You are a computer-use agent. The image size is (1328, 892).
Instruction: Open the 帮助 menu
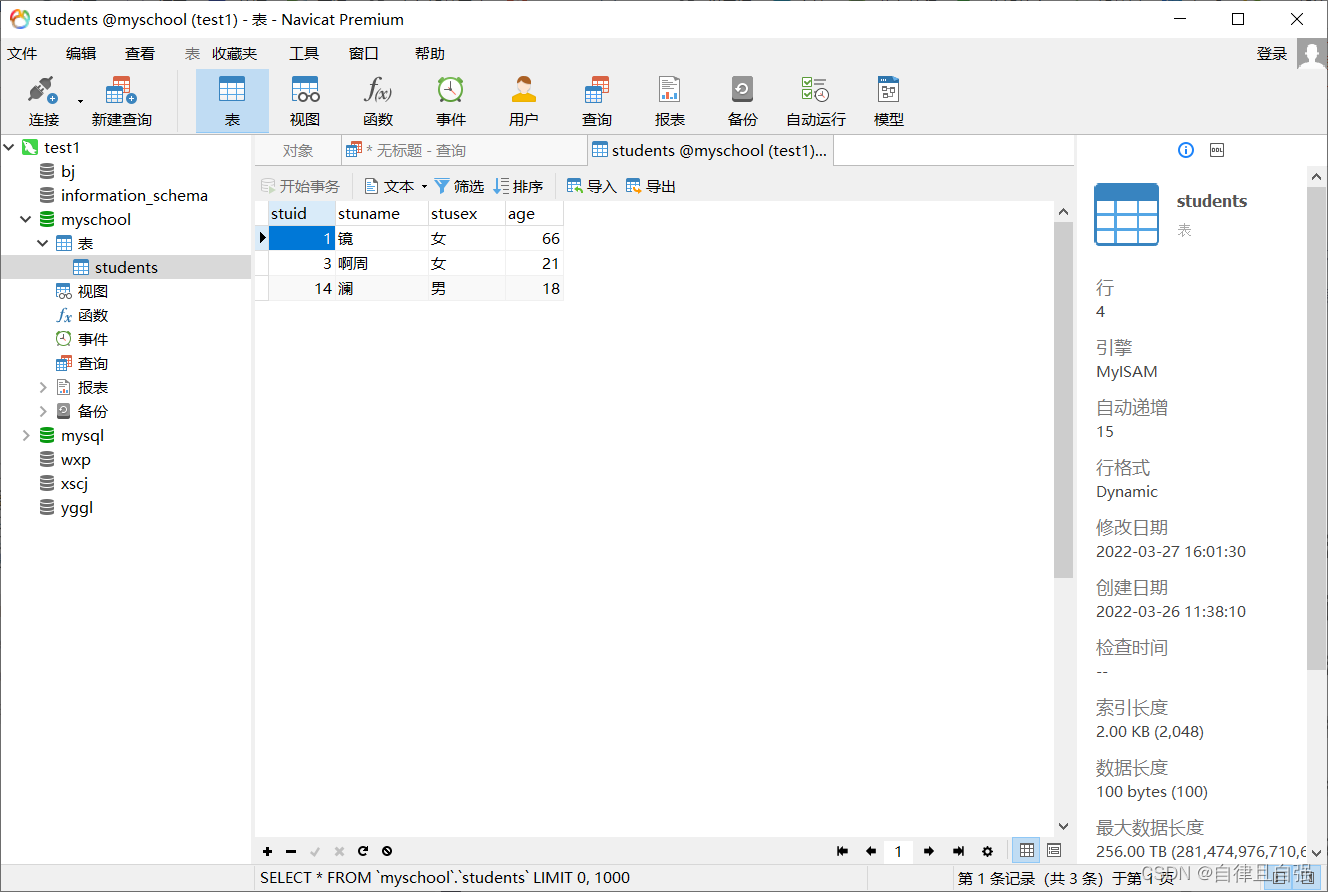(429, 54)
